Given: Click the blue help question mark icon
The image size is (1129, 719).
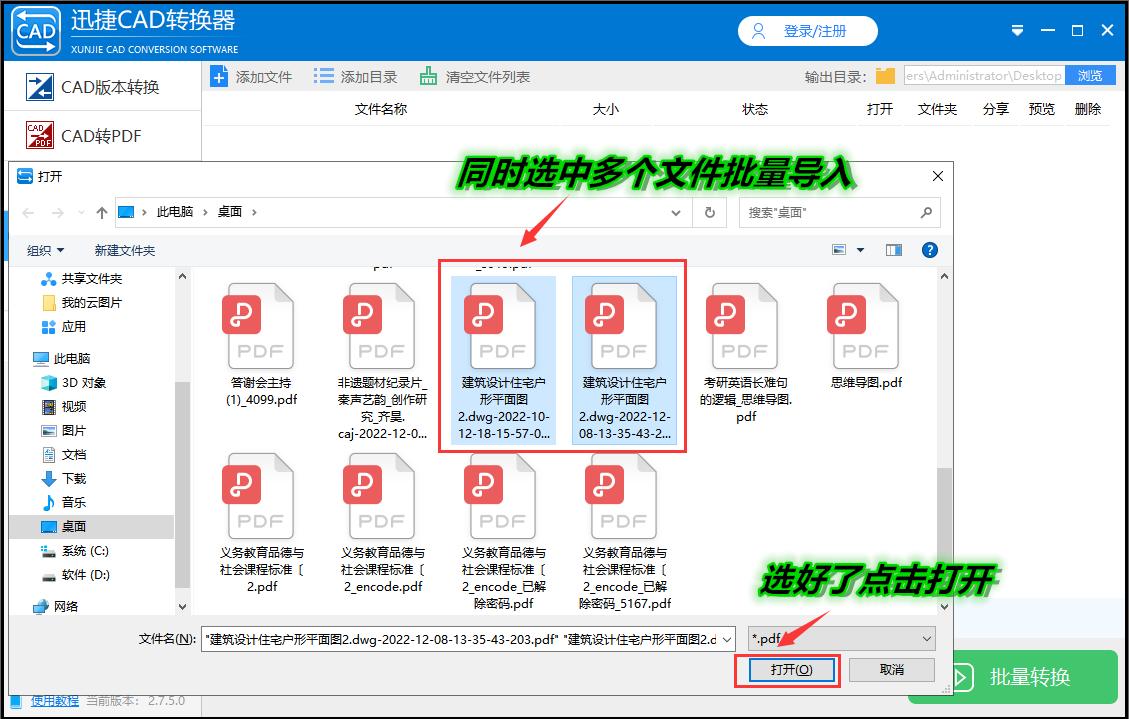Looking at the screenshot, I should pos(930,250).
